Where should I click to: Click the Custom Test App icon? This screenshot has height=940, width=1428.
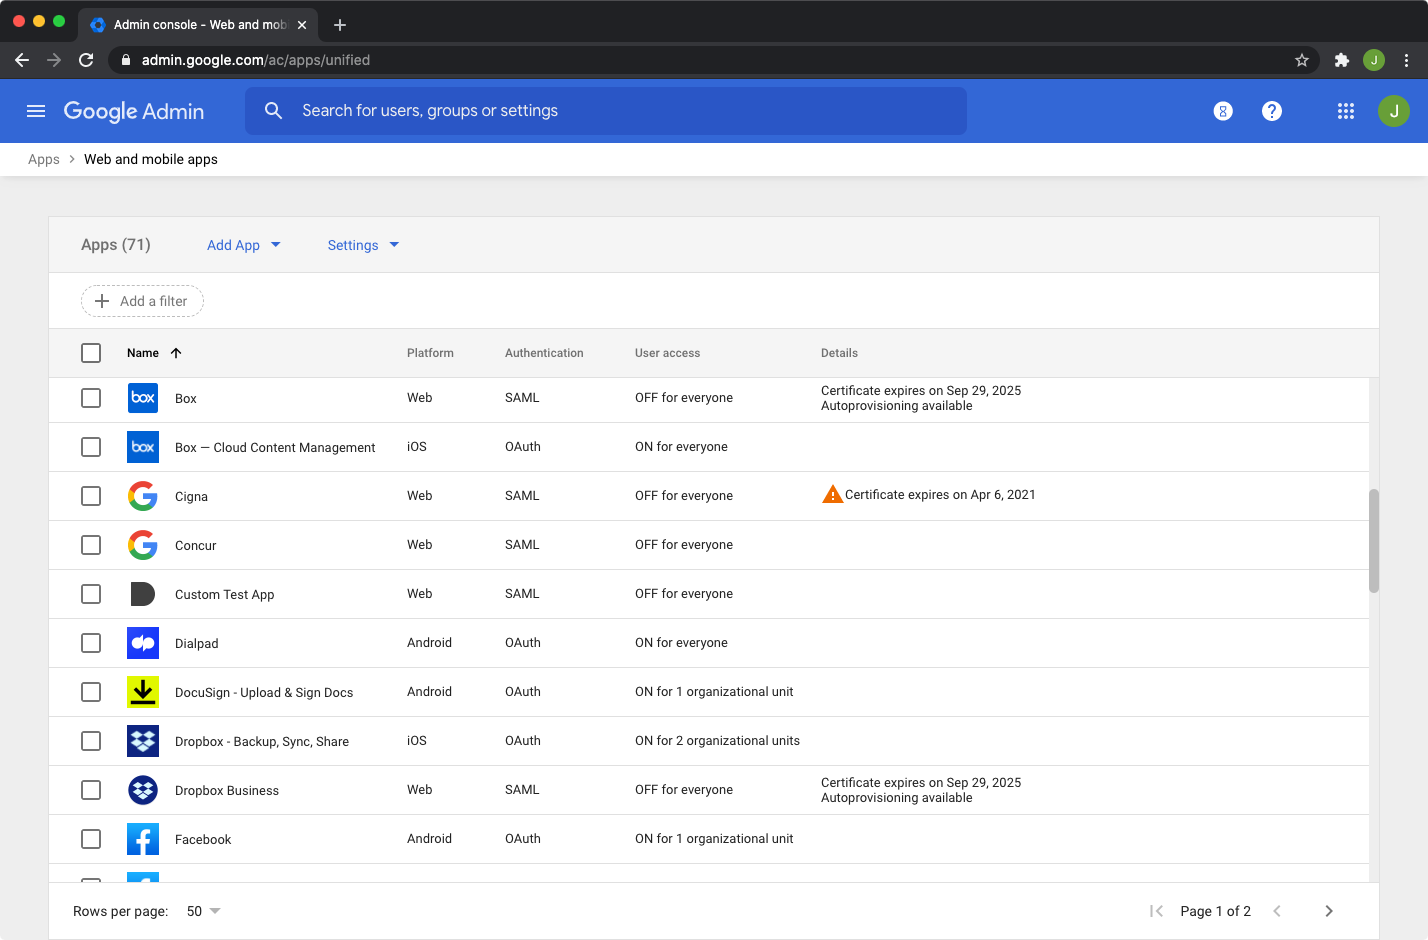[x=143, y=594]
